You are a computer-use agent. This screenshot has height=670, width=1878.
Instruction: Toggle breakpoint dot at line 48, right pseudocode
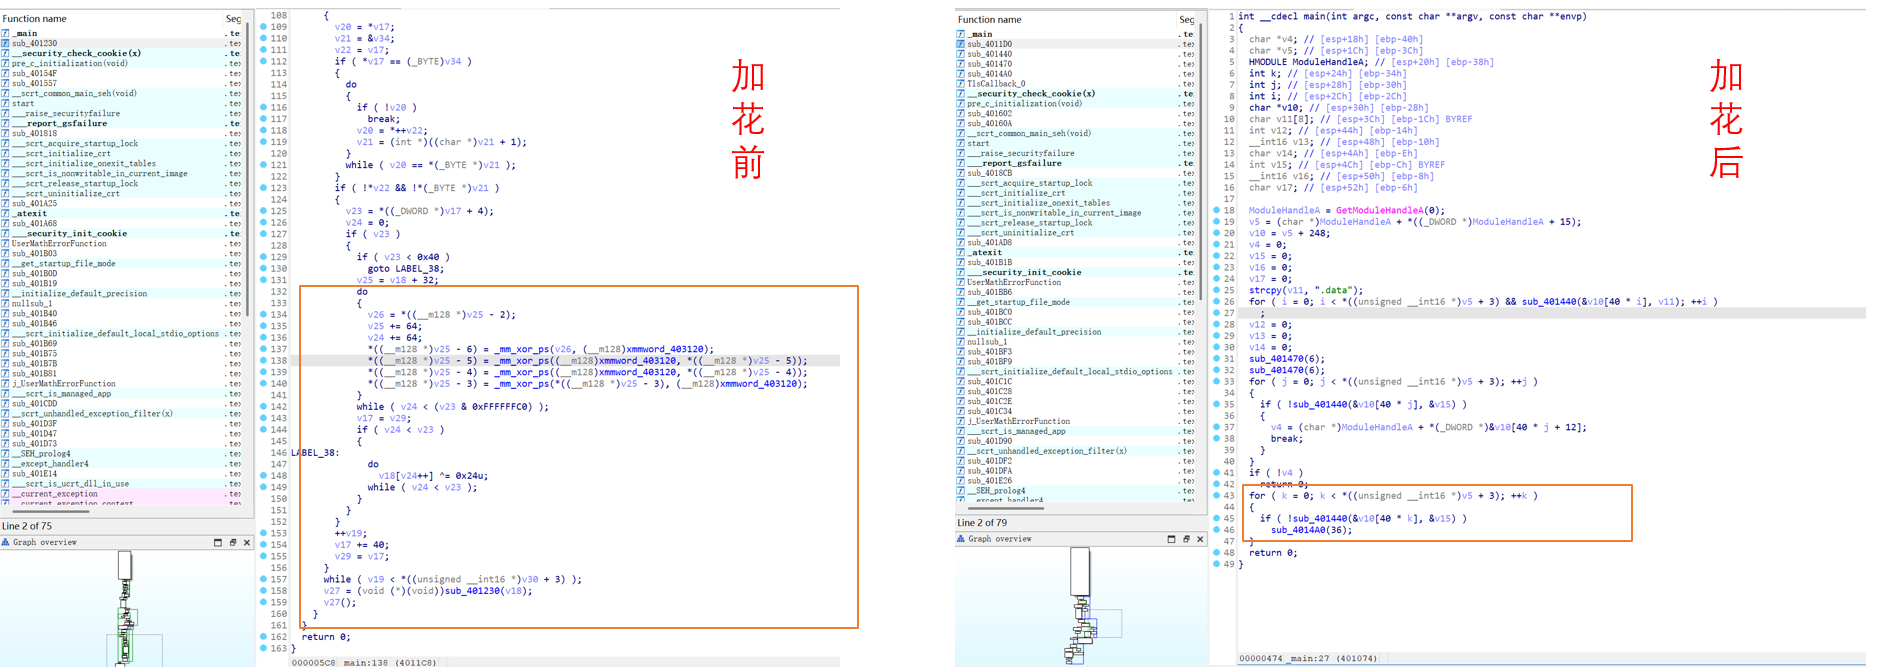tap(1216, 552)
